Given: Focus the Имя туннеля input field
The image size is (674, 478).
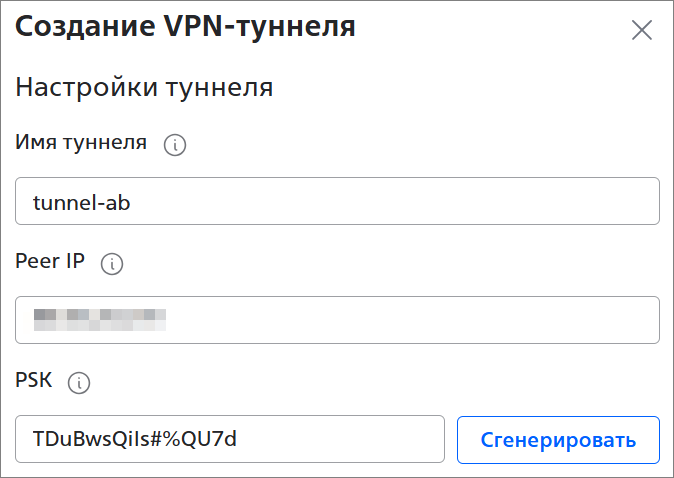Looking at the screenshot, I should 337,202.
